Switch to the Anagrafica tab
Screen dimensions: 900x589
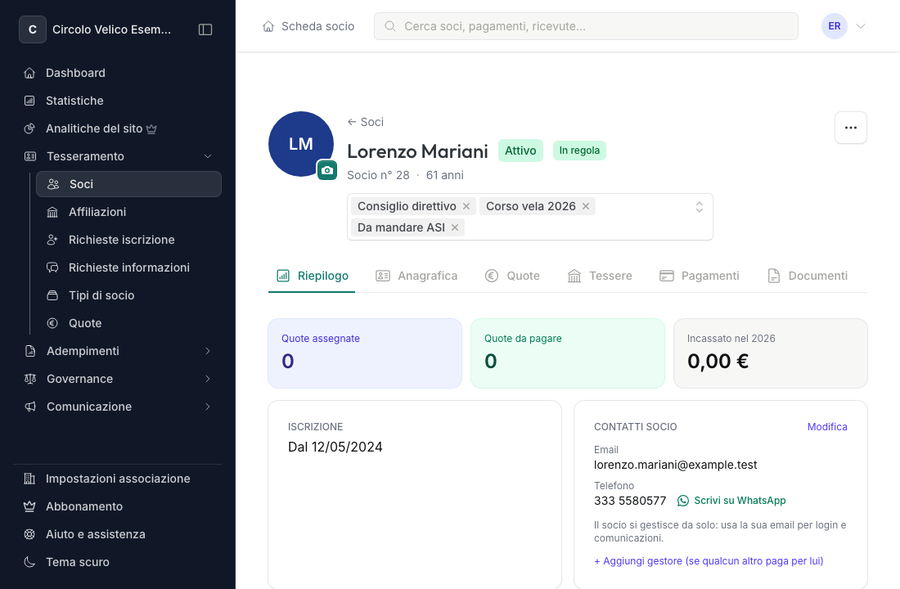point(416,276)
